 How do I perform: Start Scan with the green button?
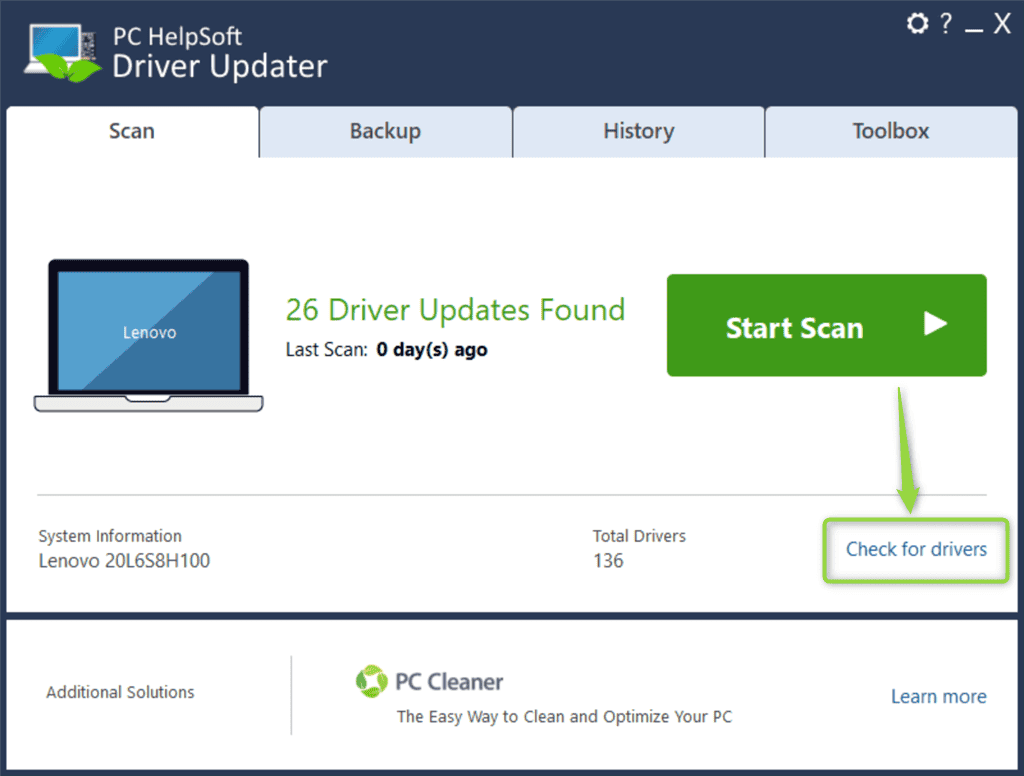click(x=826, y=325)
